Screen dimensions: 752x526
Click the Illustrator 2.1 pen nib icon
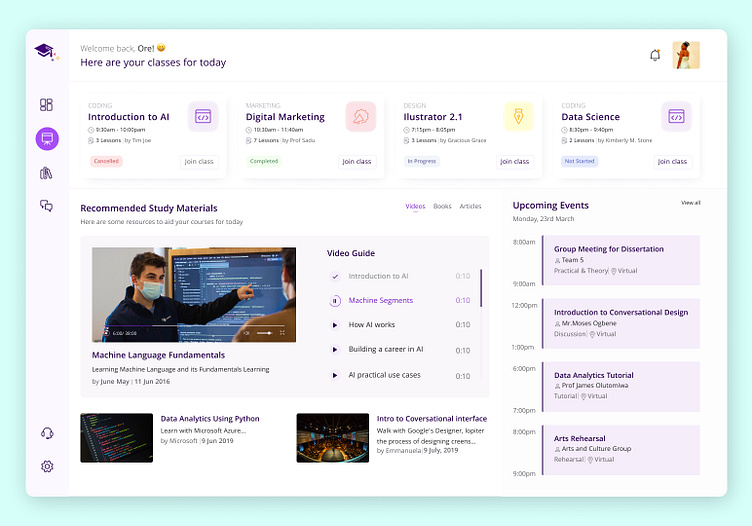click(518, 117)
